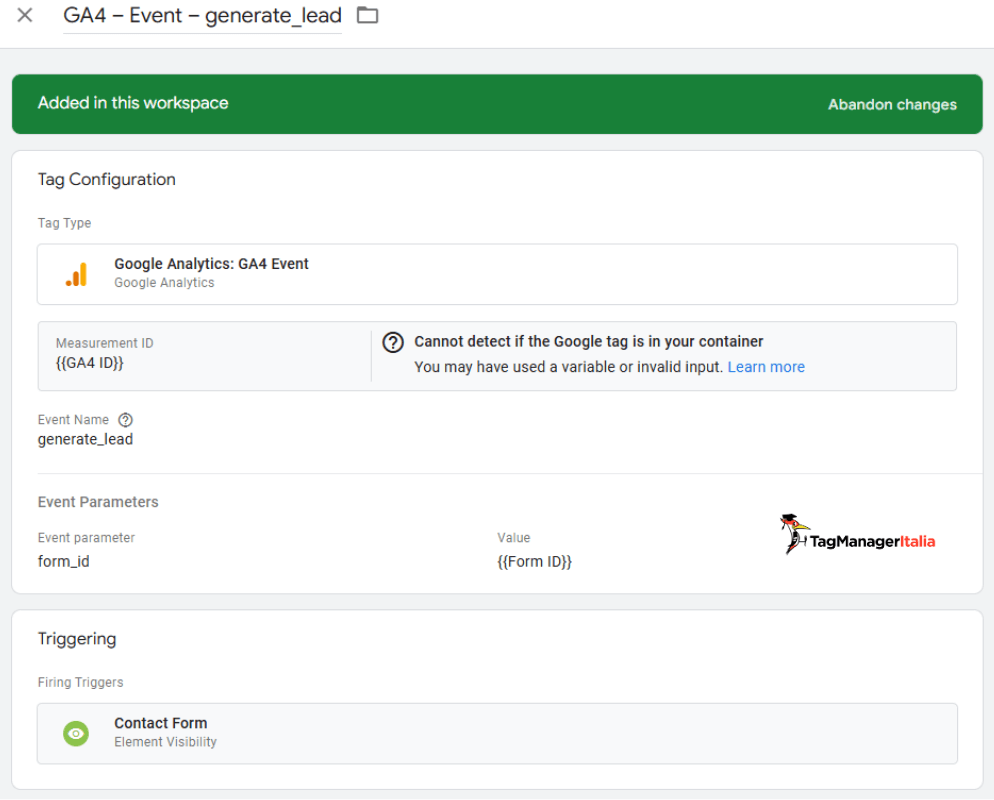Click Abandon changes in the green banner
Image resolution: width=994 pixels, height=800 pixels.
pyautogui.click(x=892, y=105)
